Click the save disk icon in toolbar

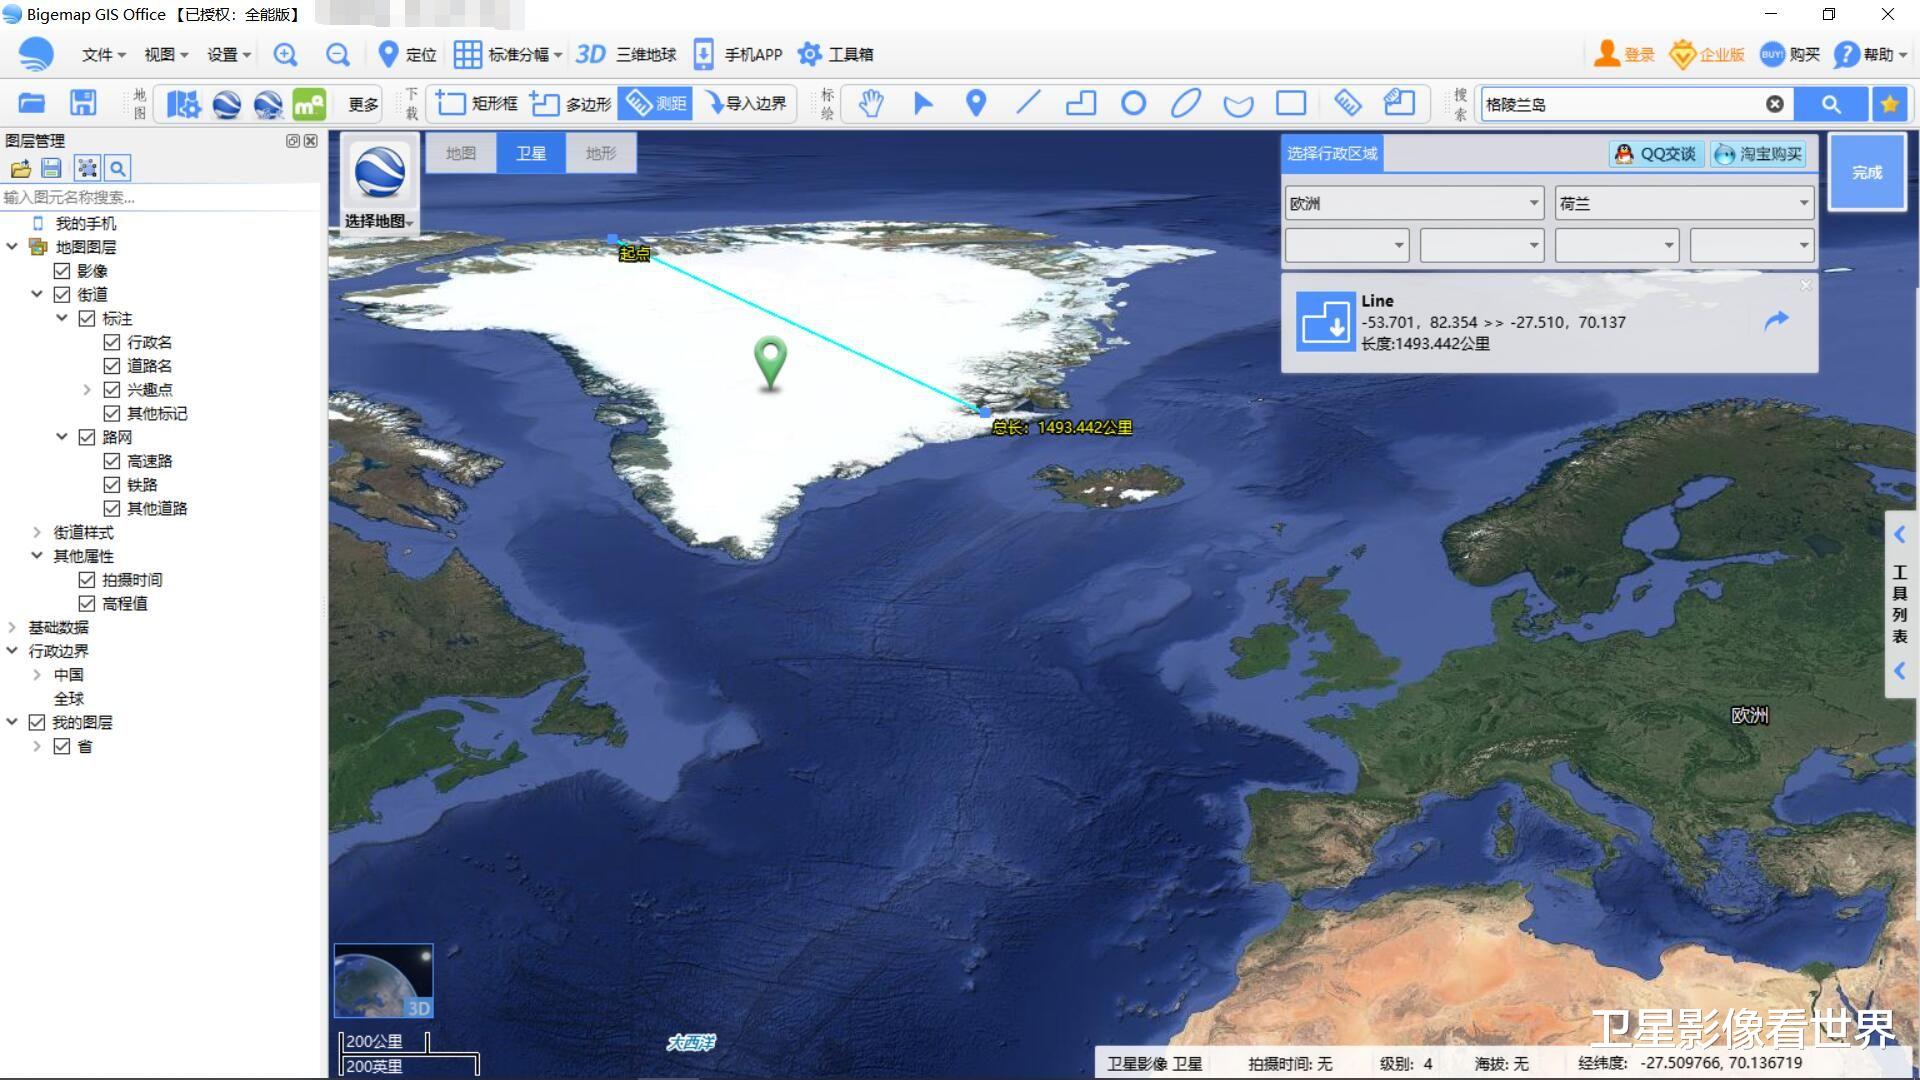coord(83,103)
